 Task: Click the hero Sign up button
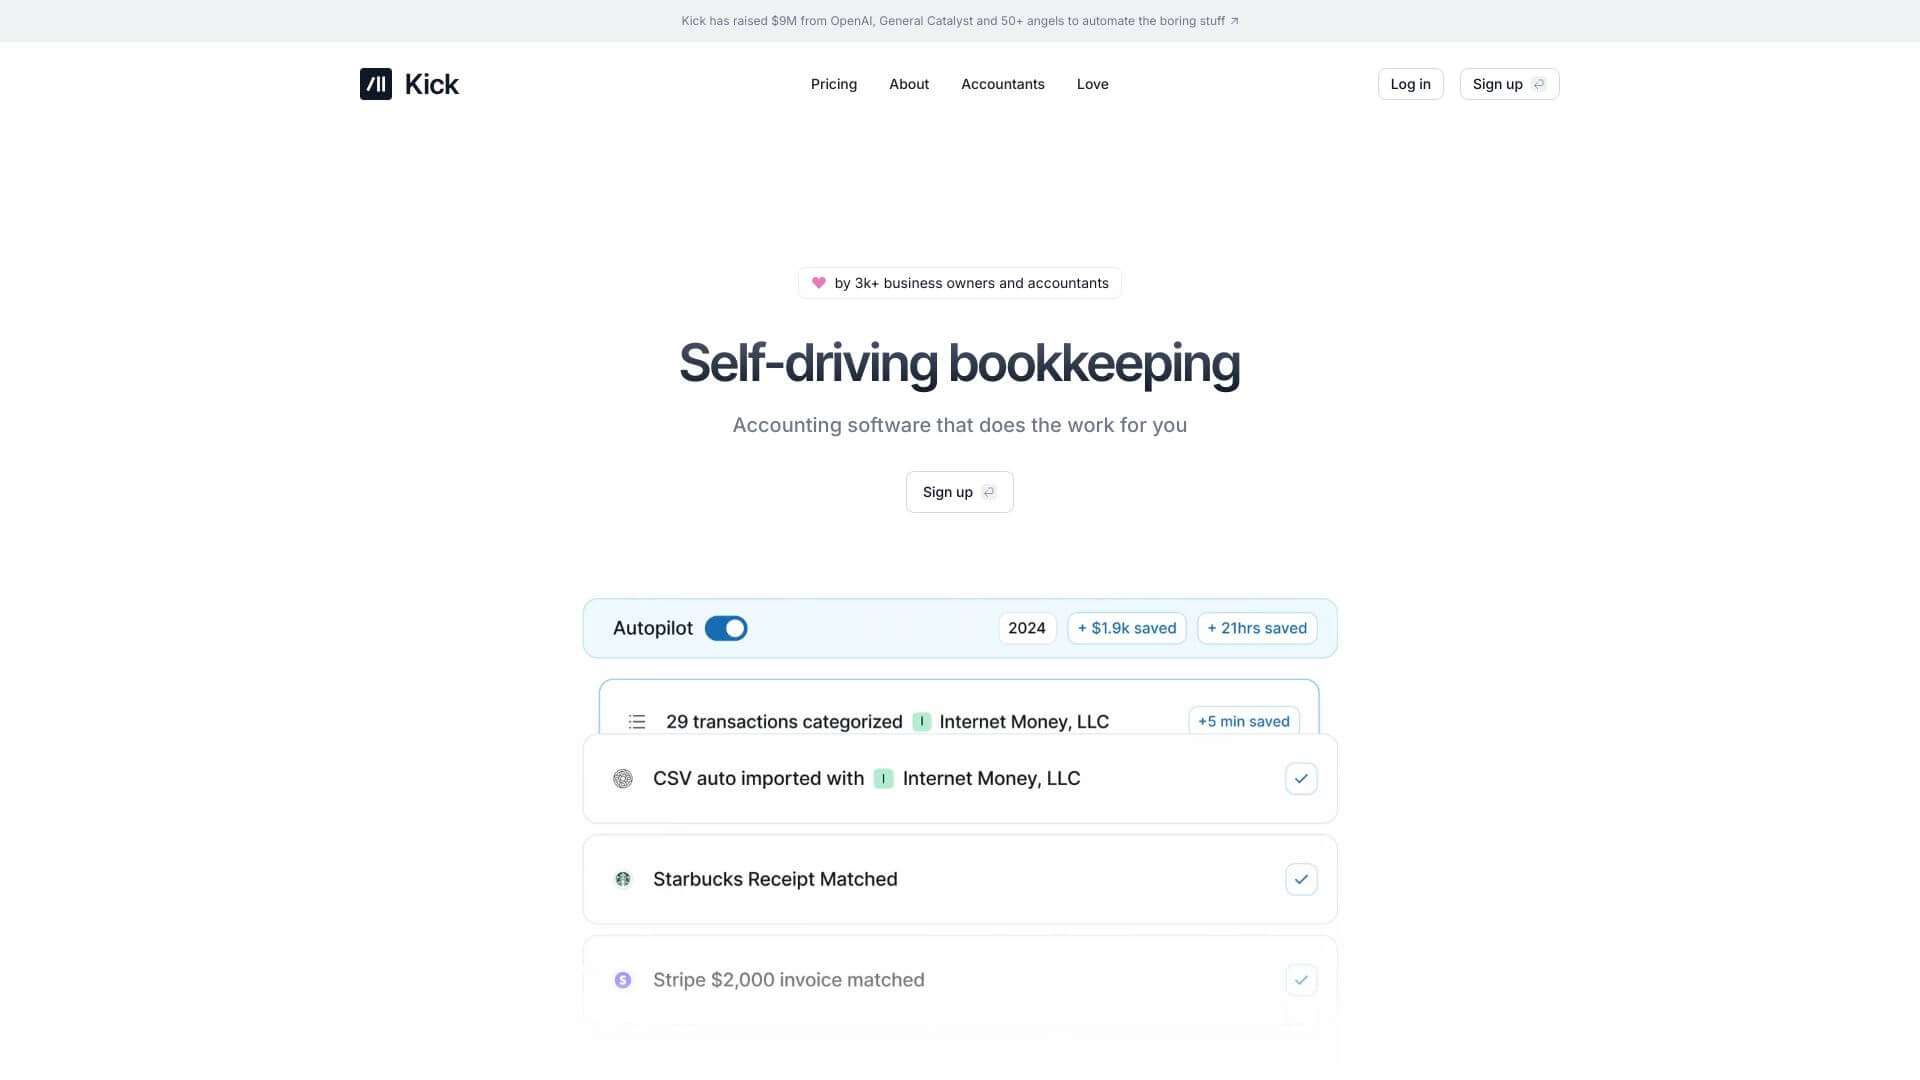[x=959, y=492]
